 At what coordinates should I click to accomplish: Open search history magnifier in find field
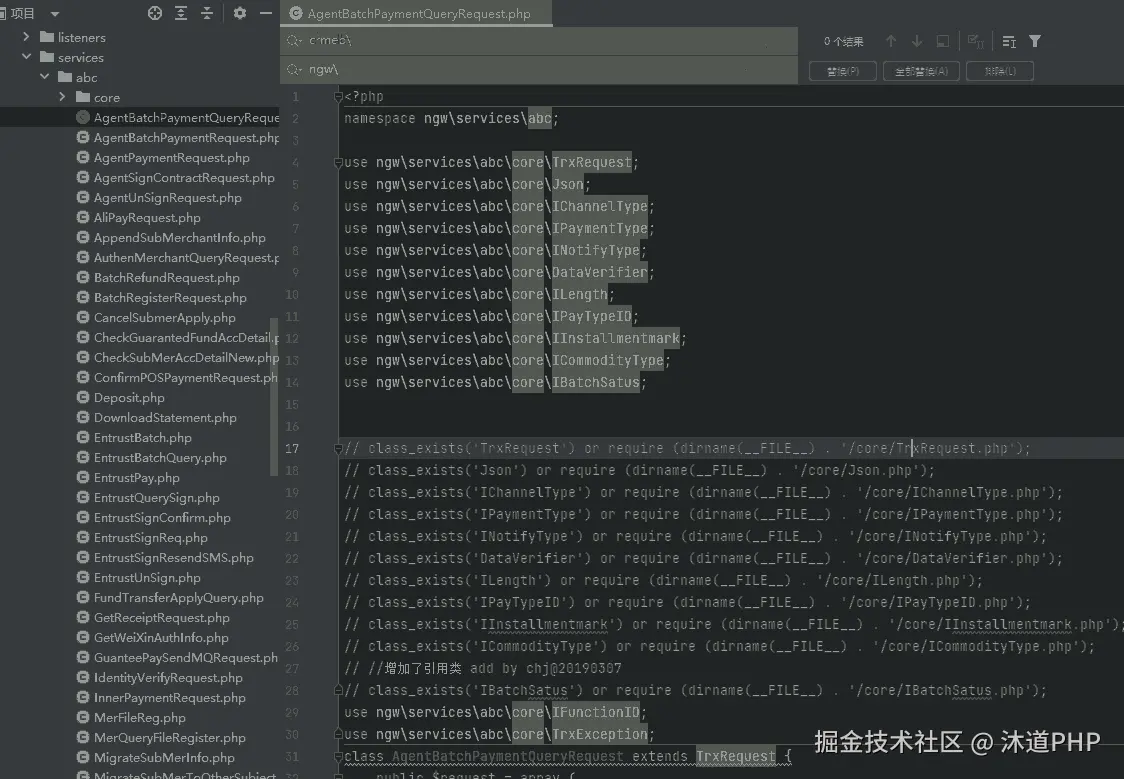[x=294, y=41]
